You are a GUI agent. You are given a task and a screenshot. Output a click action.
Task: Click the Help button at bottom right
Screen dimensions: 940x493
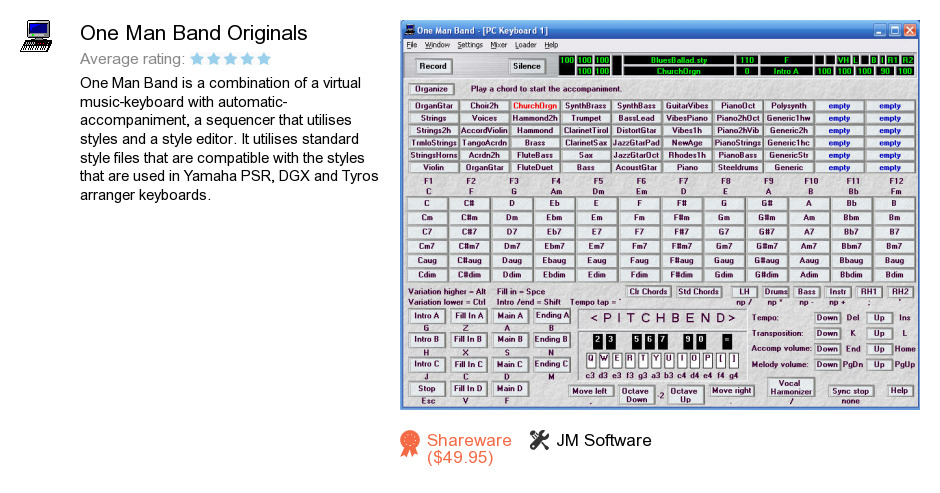click(899, 390)
